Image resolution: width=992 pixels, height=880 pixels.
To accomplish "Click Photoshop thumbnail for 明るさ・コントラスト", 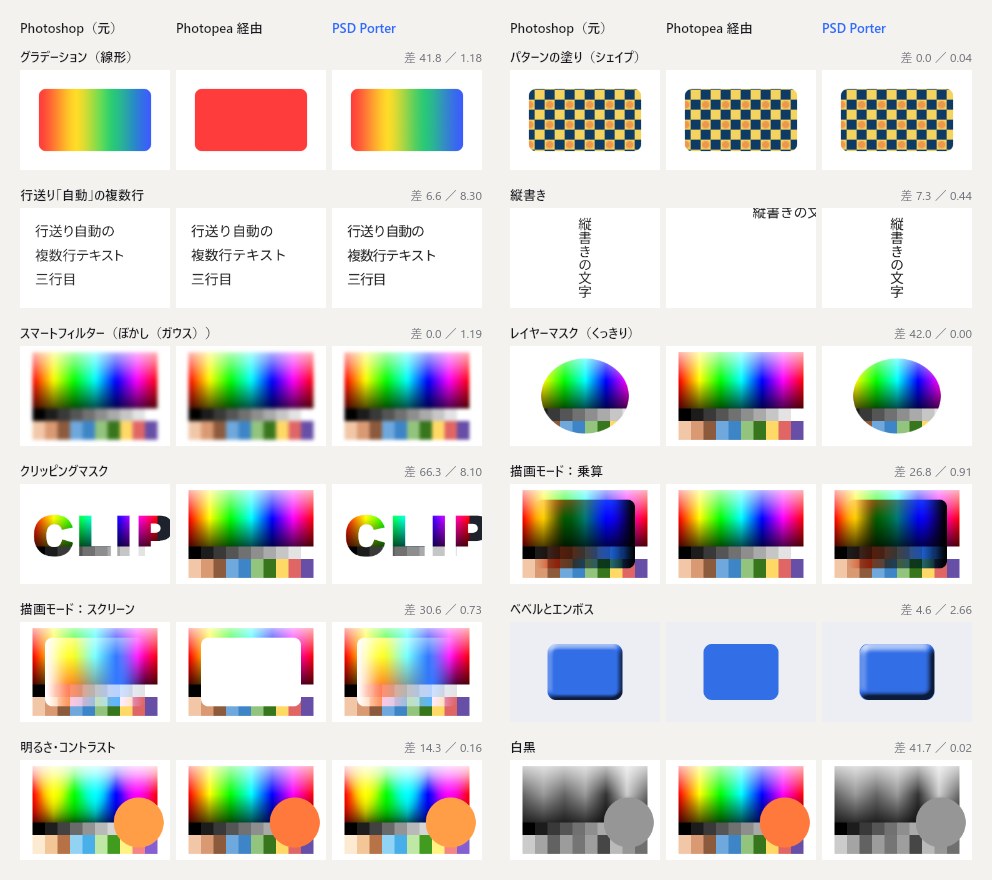I will (x=95, y=810).
